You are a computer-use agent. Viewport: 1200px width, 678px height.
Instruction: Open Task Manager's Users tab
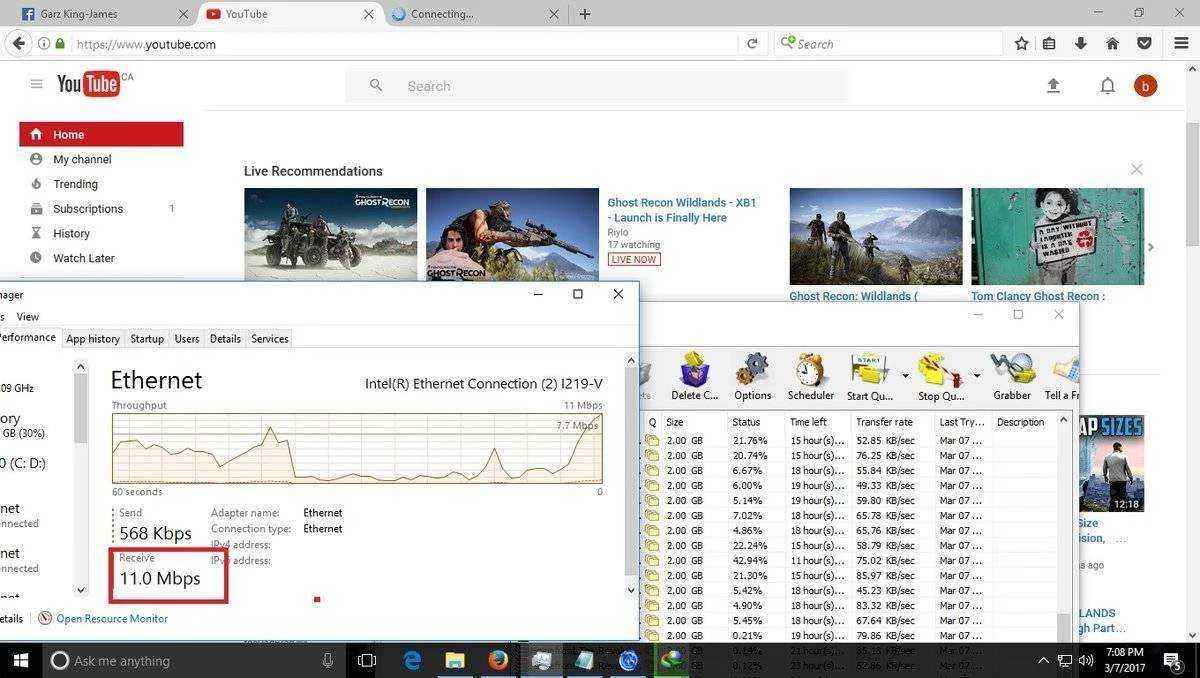(x=187, y=339)
